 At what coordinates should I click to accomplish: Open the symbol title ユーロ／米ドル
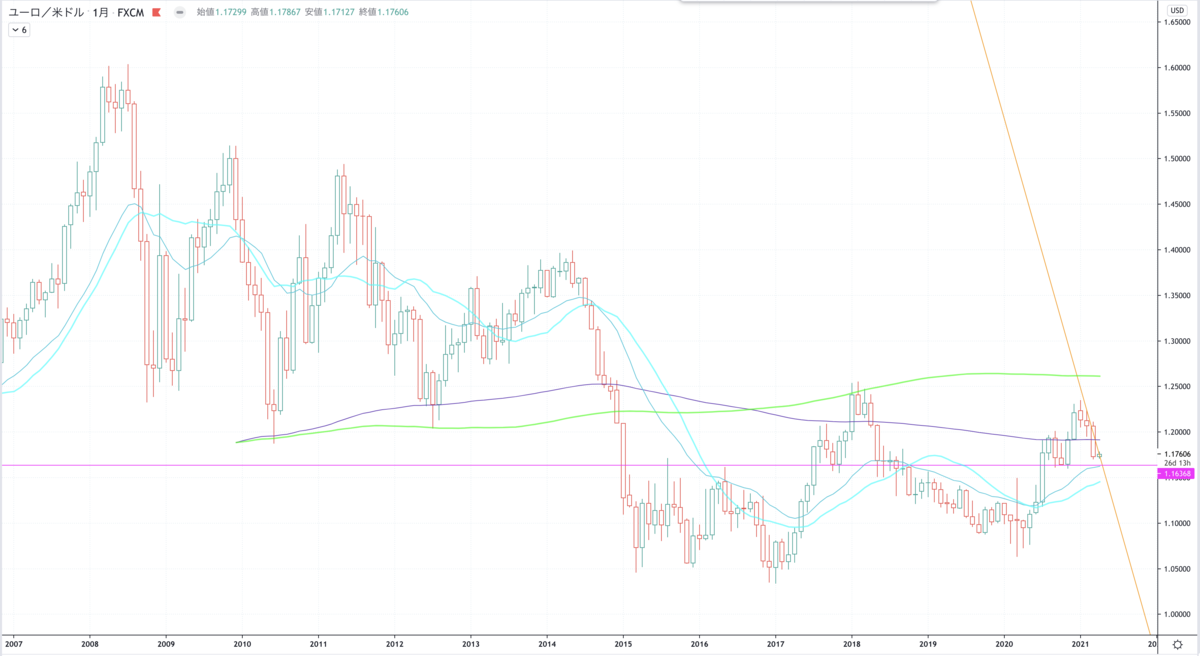pos(44,13)
